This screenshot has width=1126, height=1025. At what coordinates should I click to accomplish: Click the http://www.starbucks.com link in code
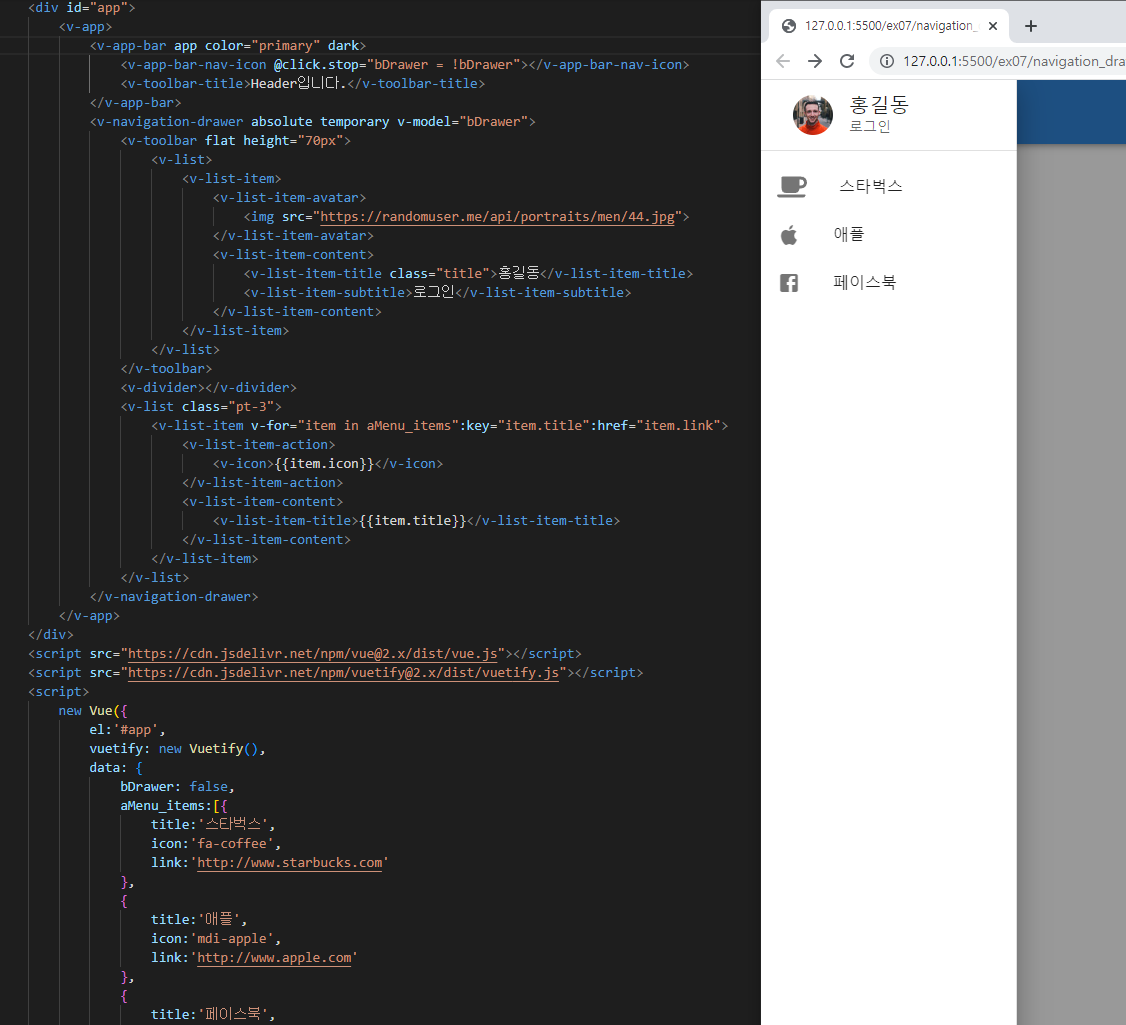[x=290, y=863]
